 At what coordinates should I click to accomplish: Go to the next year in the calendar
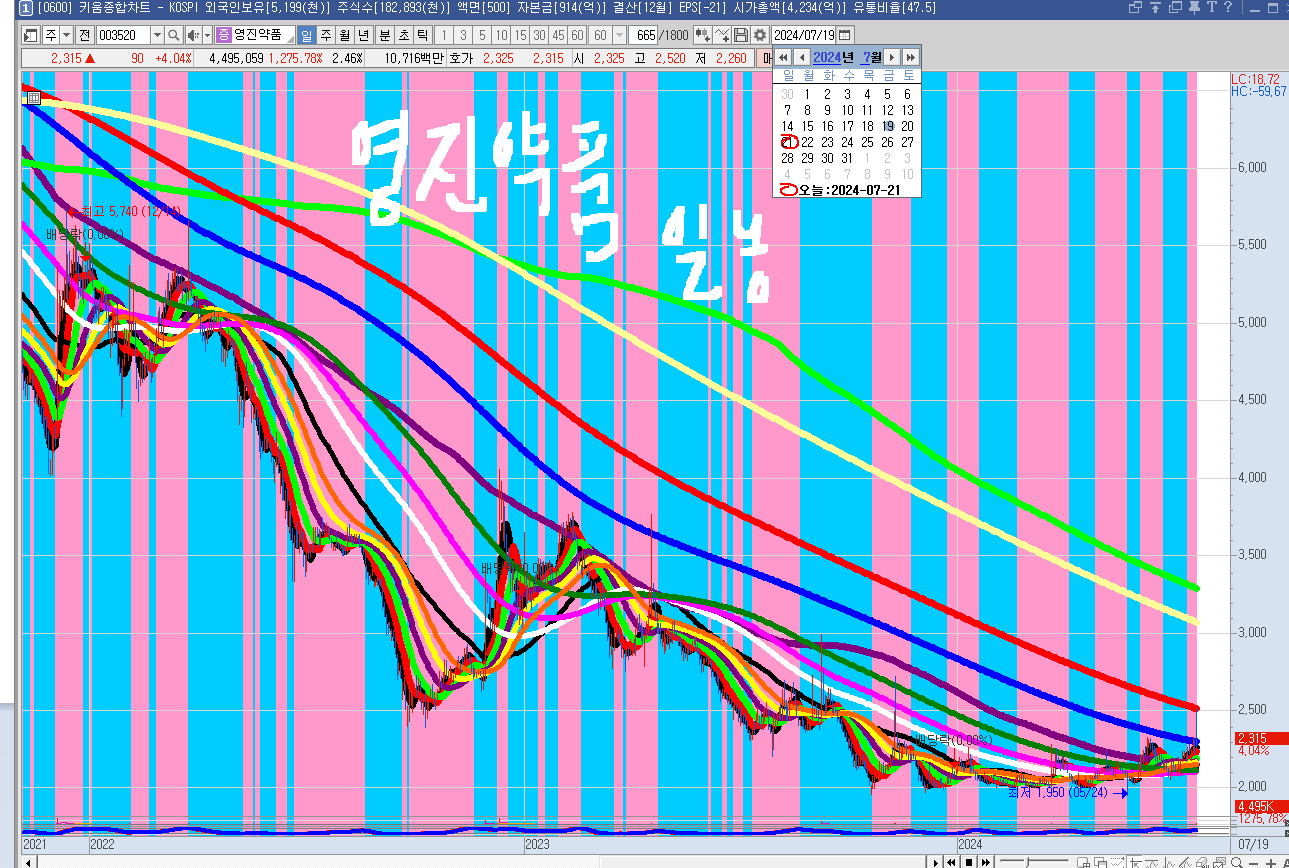click(x=910, y=57)
